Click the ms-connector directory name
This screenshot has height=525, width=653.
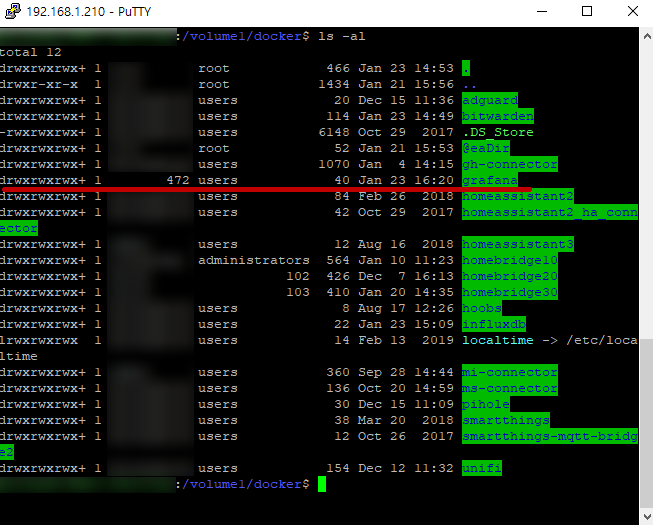coord(510,388)
